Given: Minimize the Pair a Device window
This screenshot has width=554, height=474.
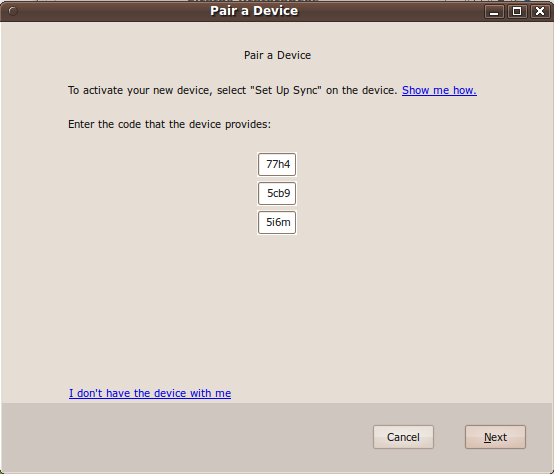Looking at the screenshot, I should pyautogui.click(x=494, y=12).
